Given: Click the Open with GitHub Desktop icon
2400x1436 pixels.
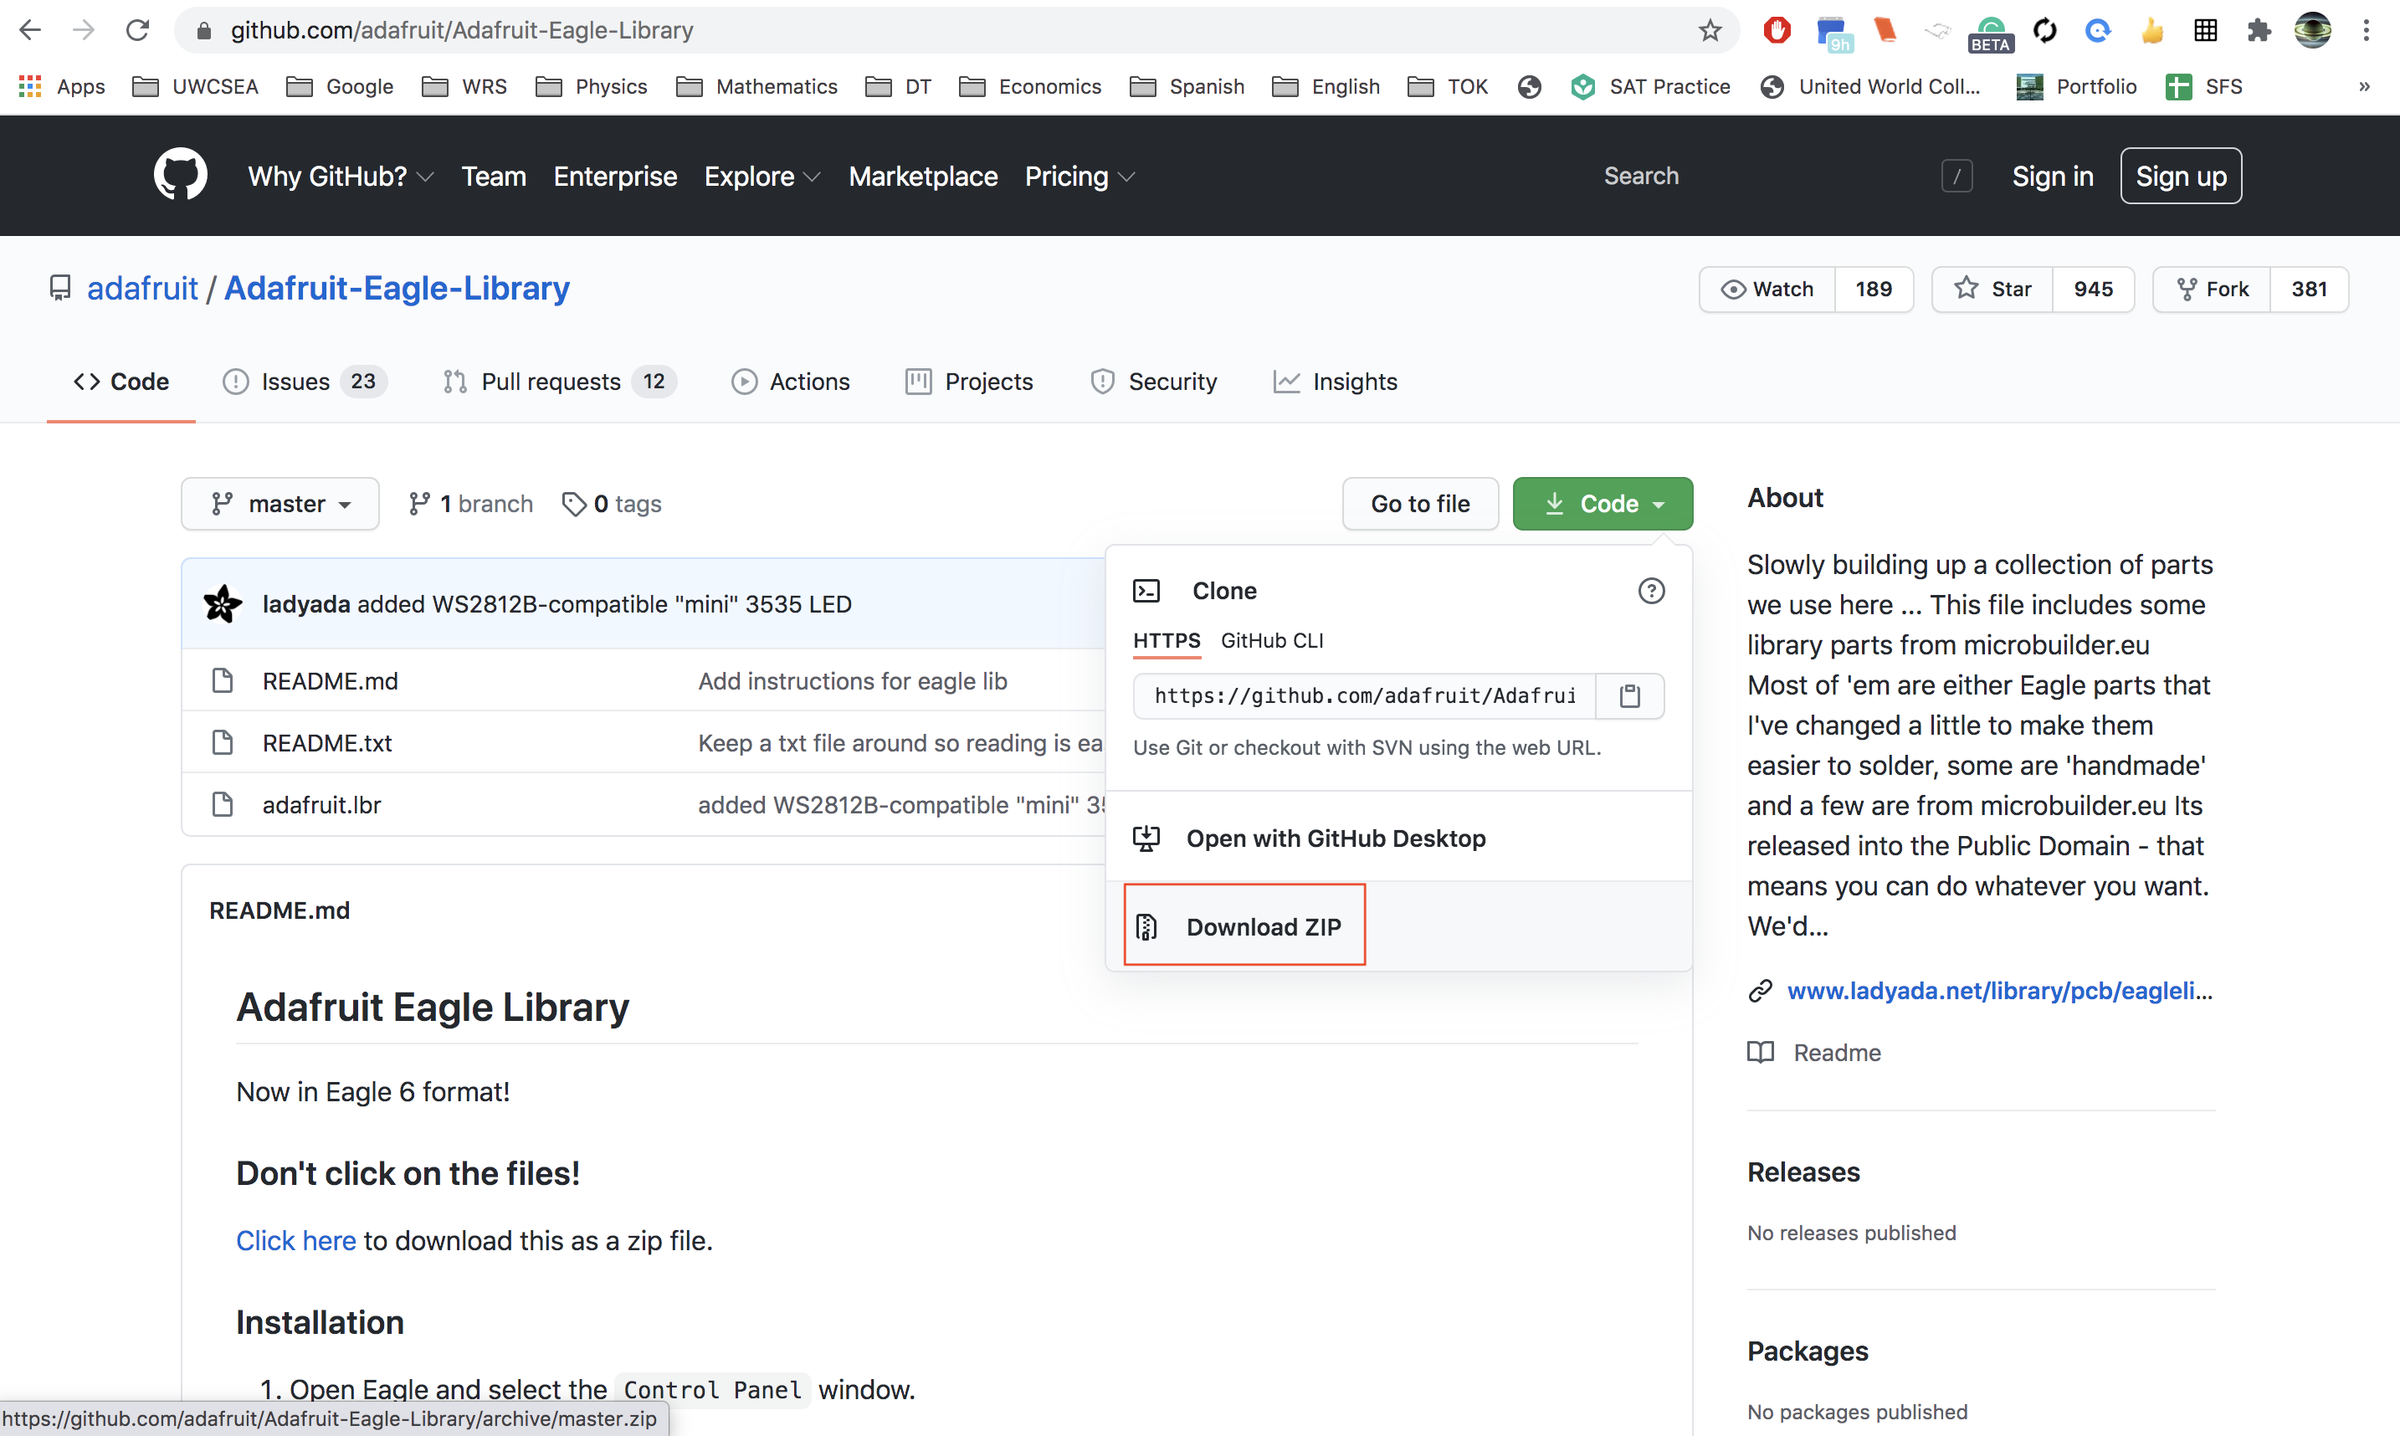Looking at the screenshot, I should (x=1146, y=838).
